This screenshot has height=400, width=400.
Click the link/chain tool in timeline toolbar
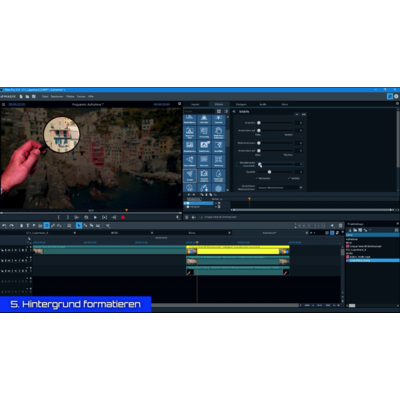(x=53, y=226)
